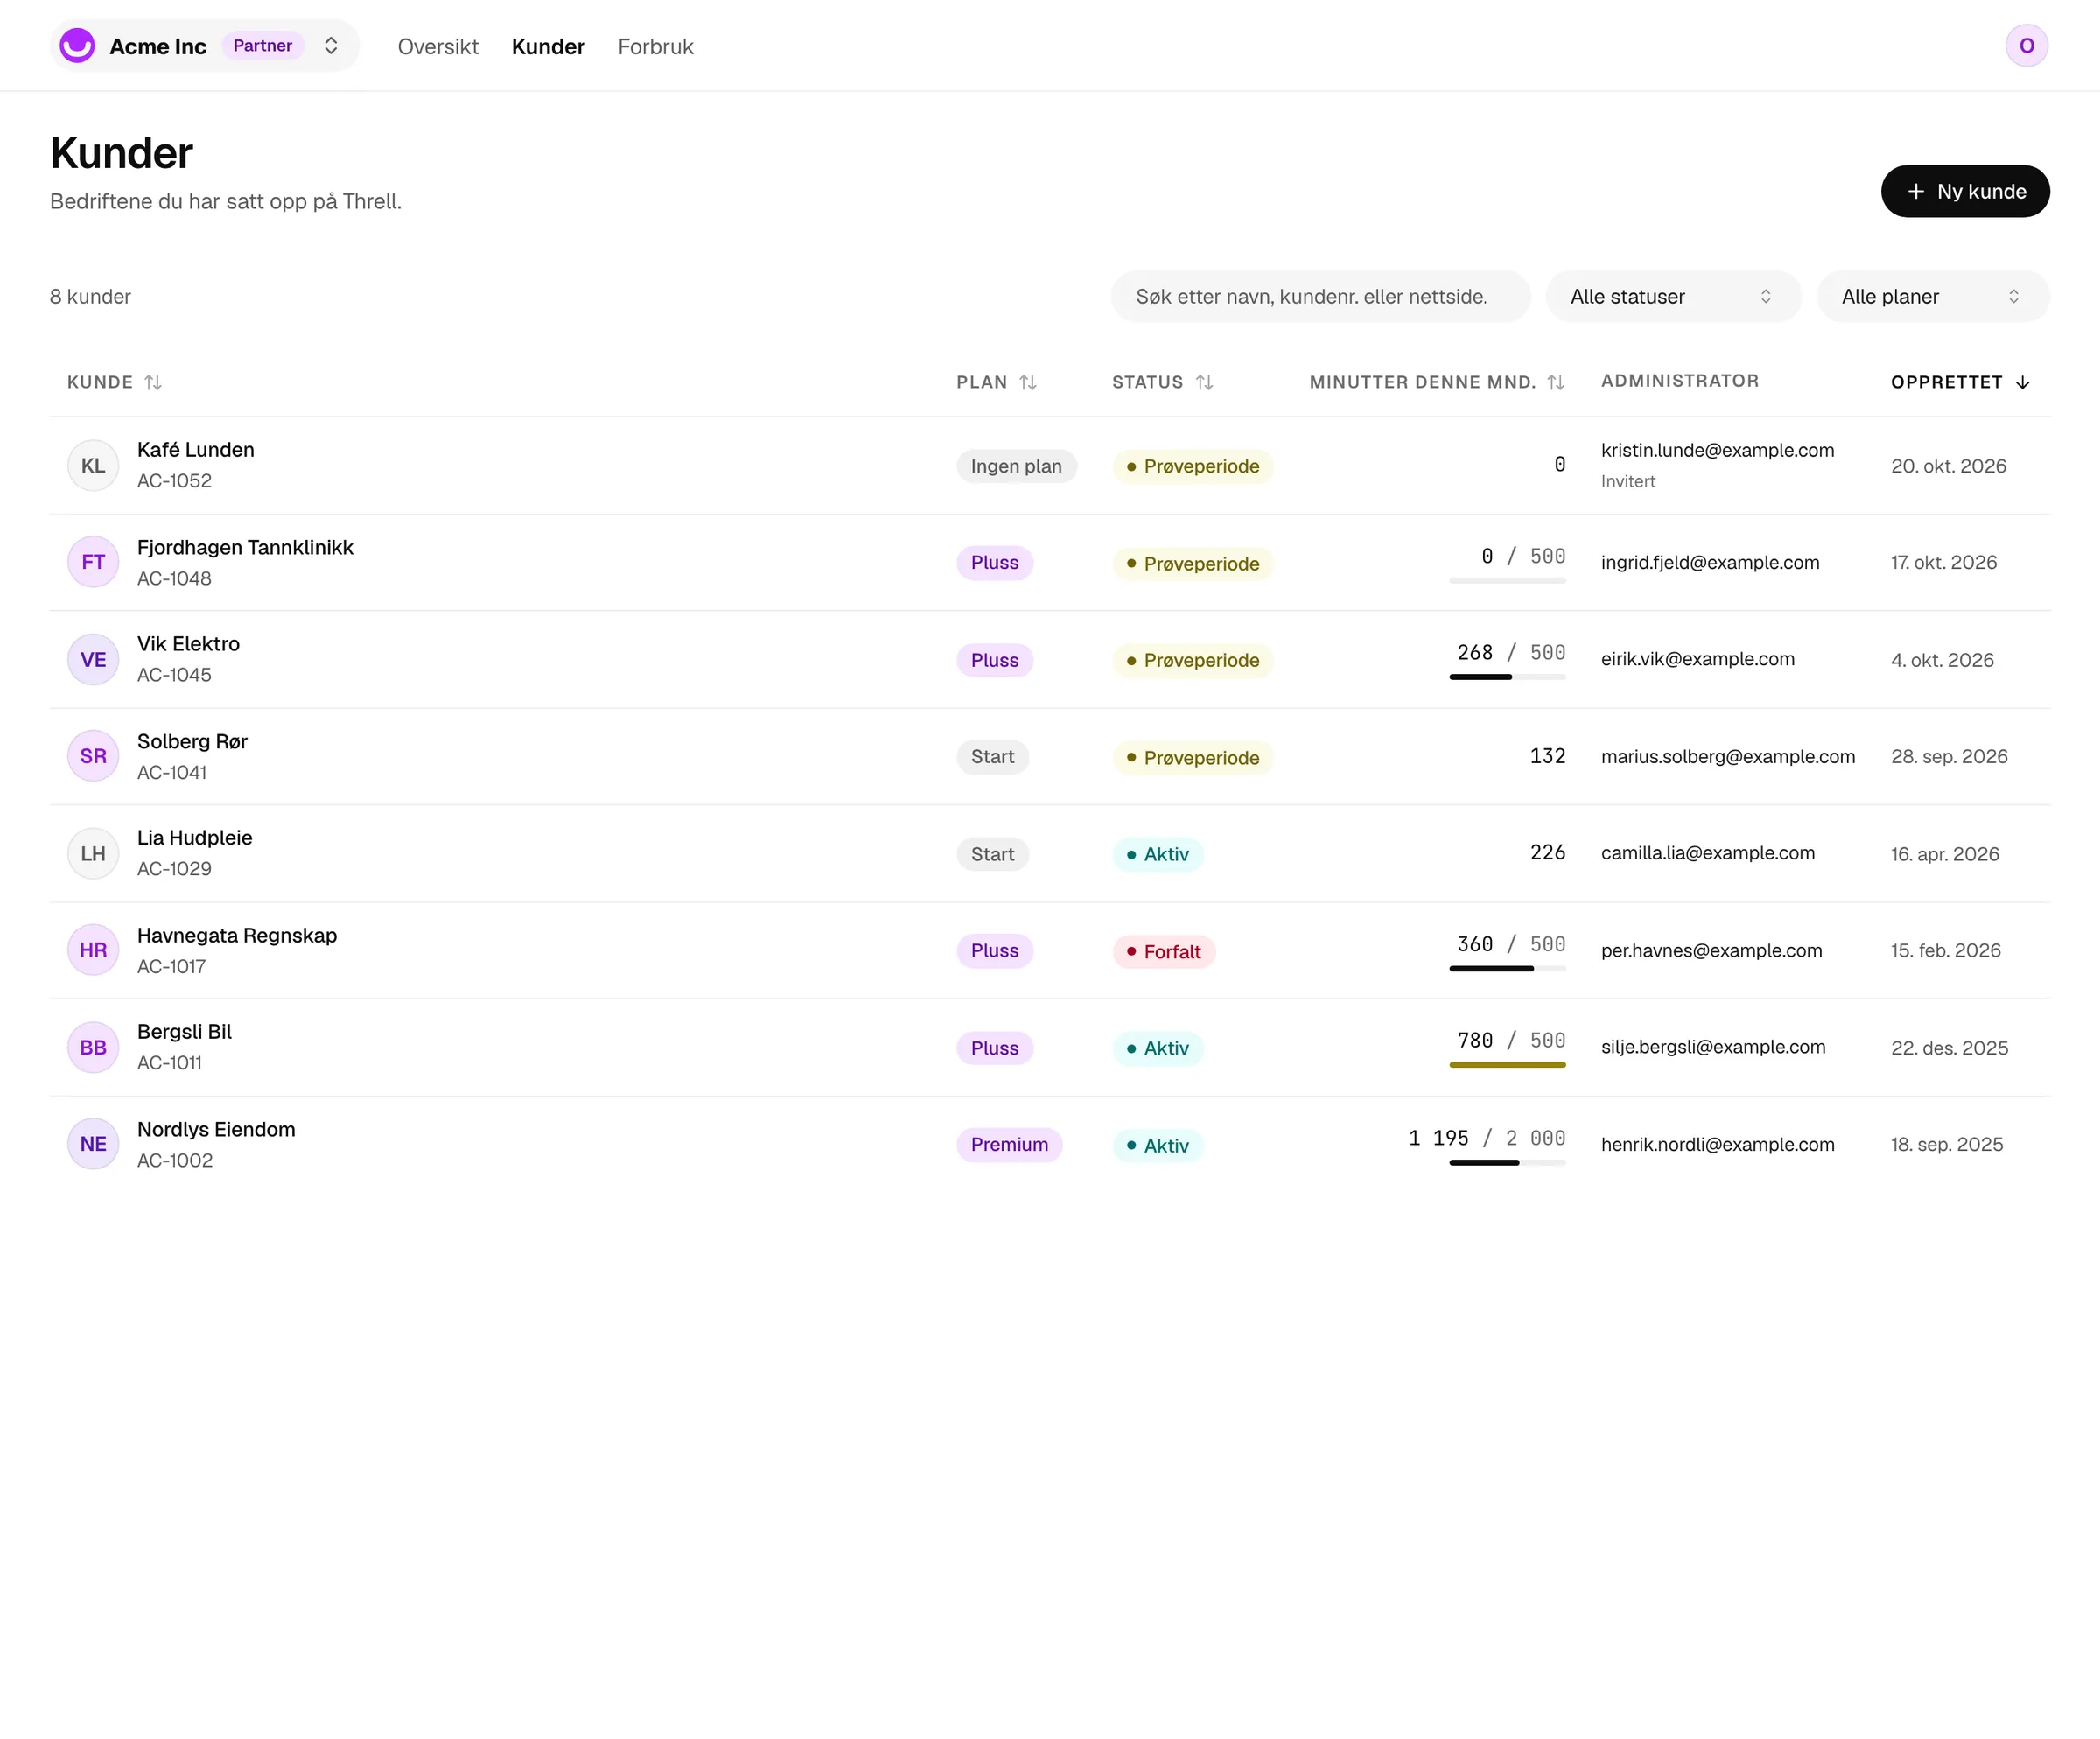
Task: Click customer number AC-1041
Action: pos(172,772)
